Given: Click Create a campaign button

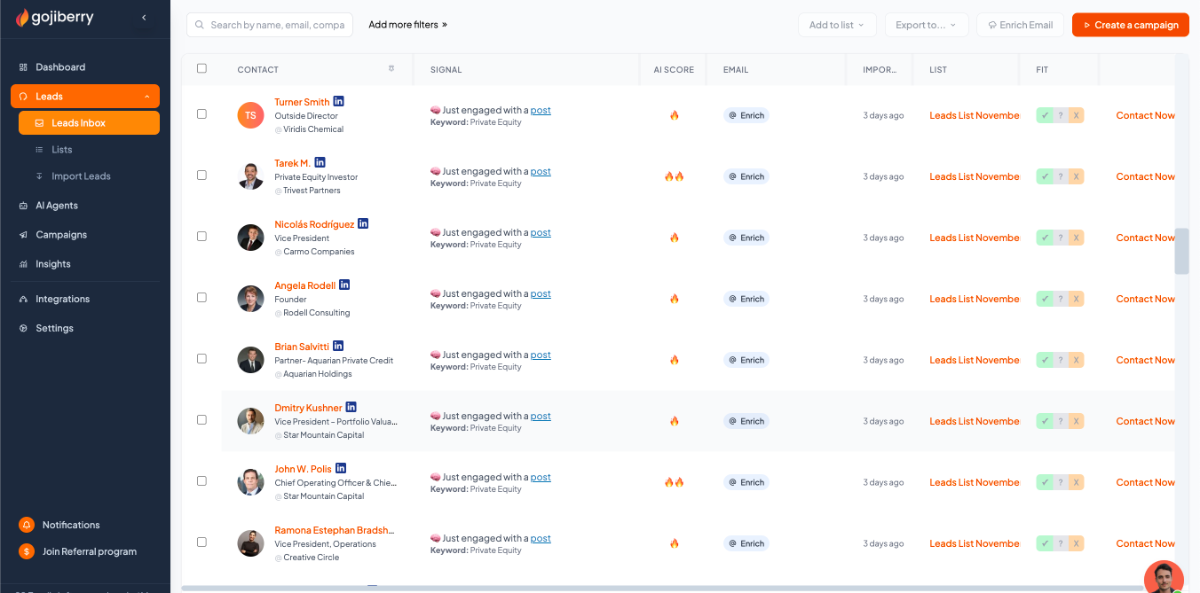Looking at the screenshot, I should 1130,25.
